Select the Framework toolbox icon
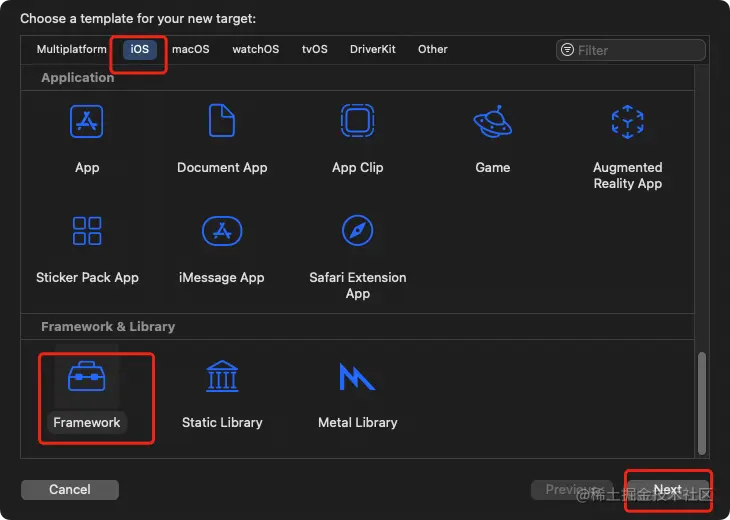The width and height of the screenshot is (730, 520). pos(87,376)
